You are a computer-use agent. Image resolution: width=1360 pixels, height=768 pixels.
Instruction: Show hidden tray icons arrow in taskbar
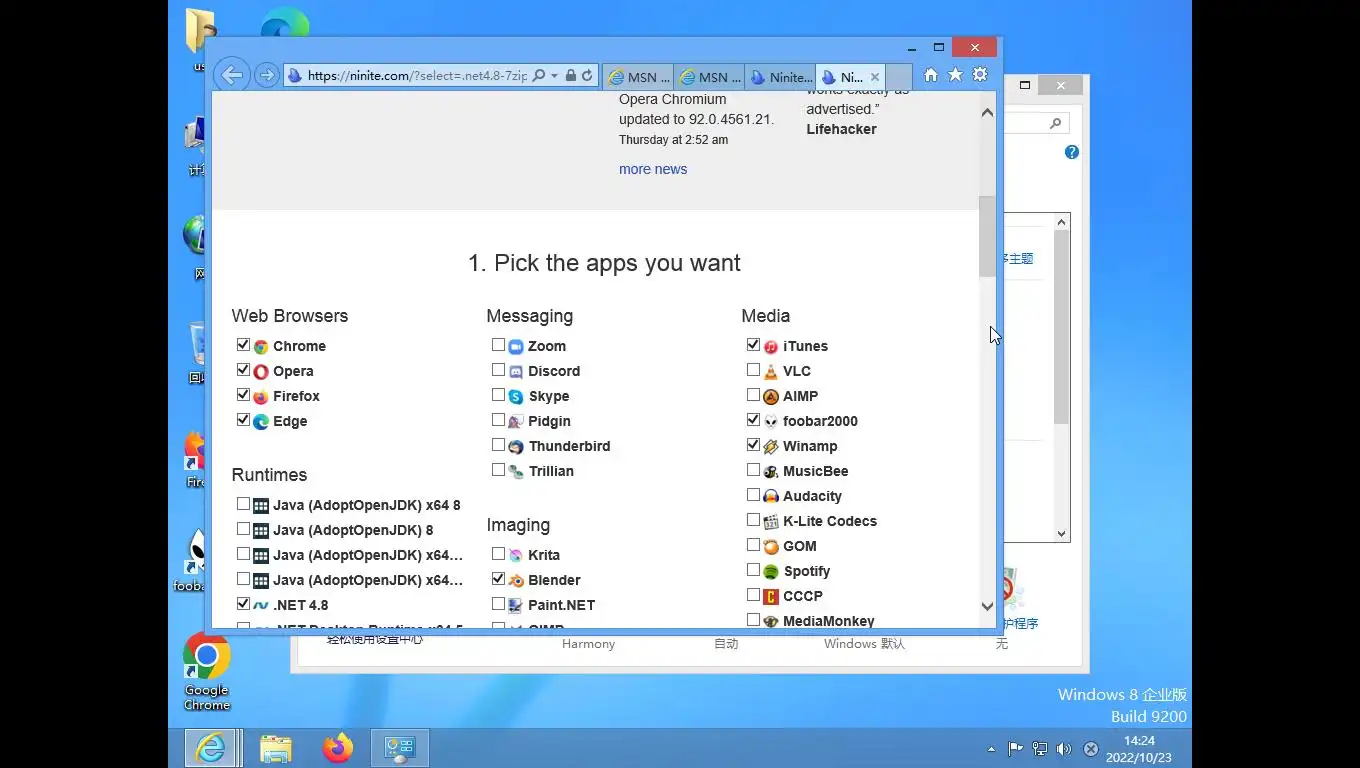coord(991,748)
